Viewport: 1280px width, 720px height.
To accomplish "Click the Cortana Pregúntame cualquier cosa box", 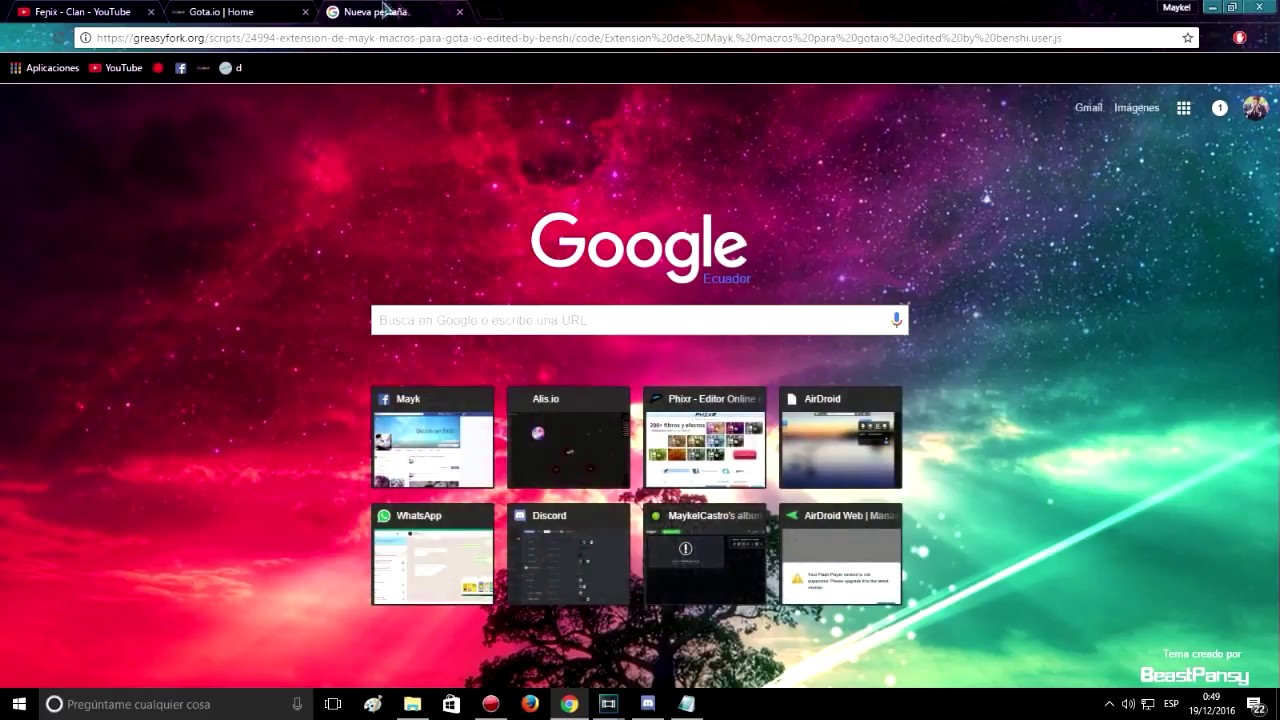I will pos(175,704).
